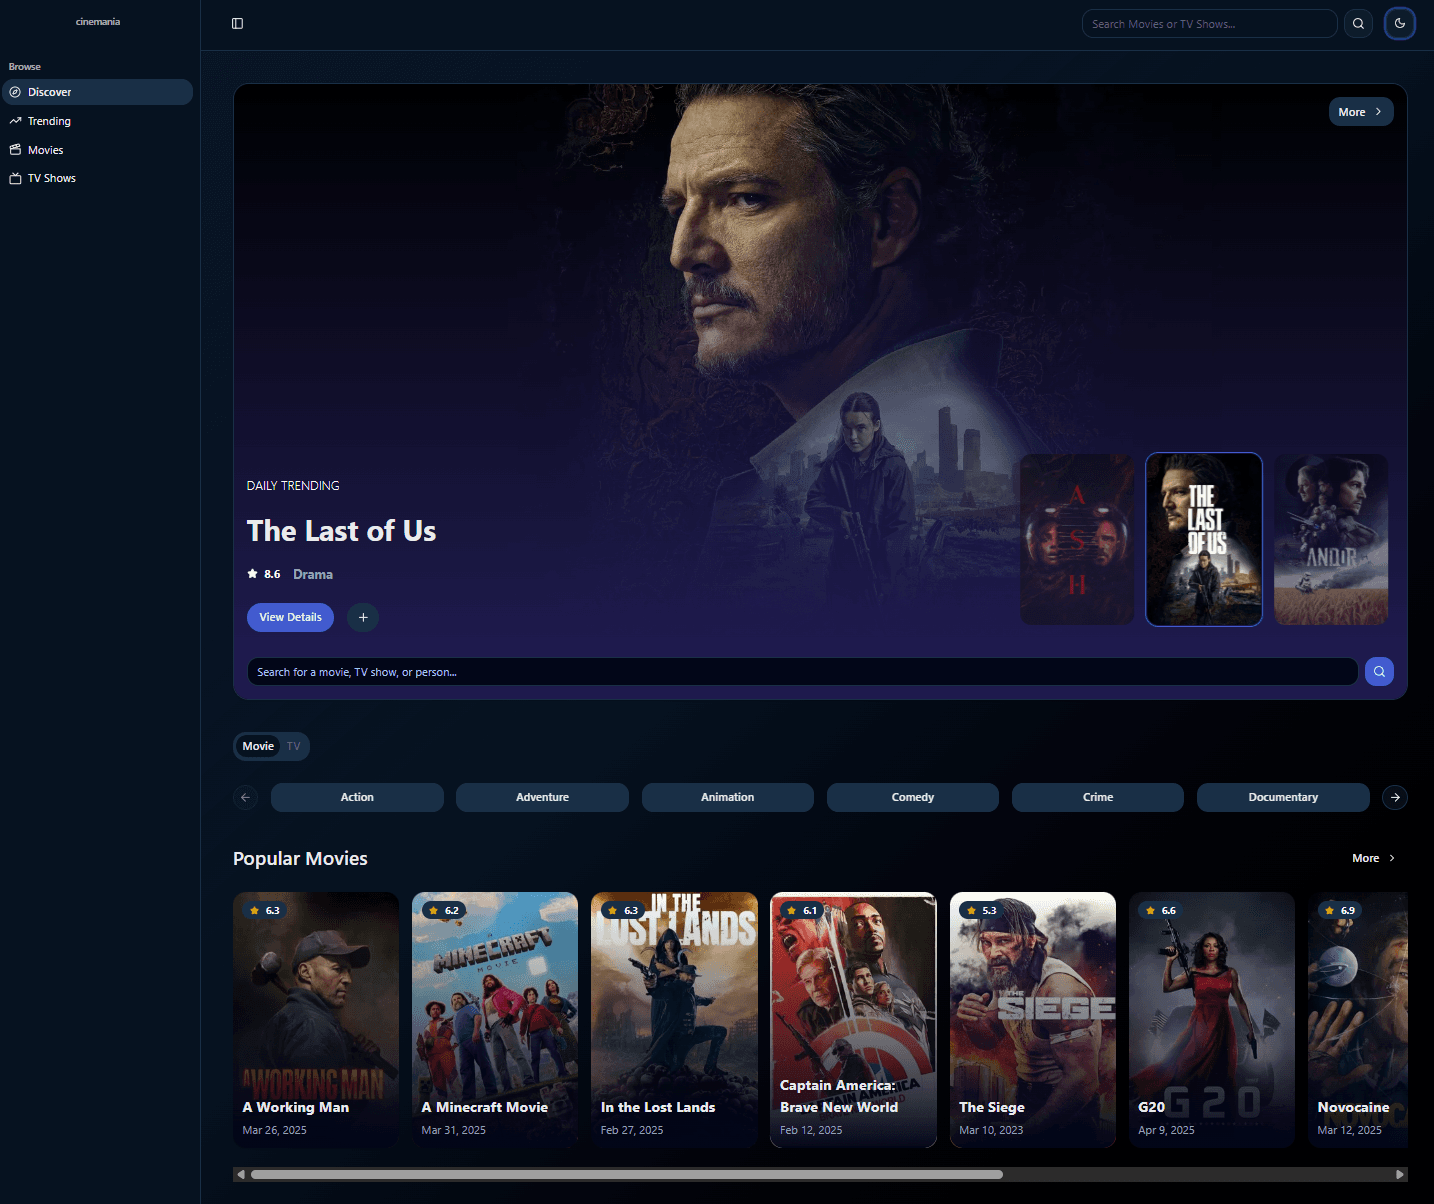
Task: Add The Last of Us with plus icon
Action: pos(363,617)
